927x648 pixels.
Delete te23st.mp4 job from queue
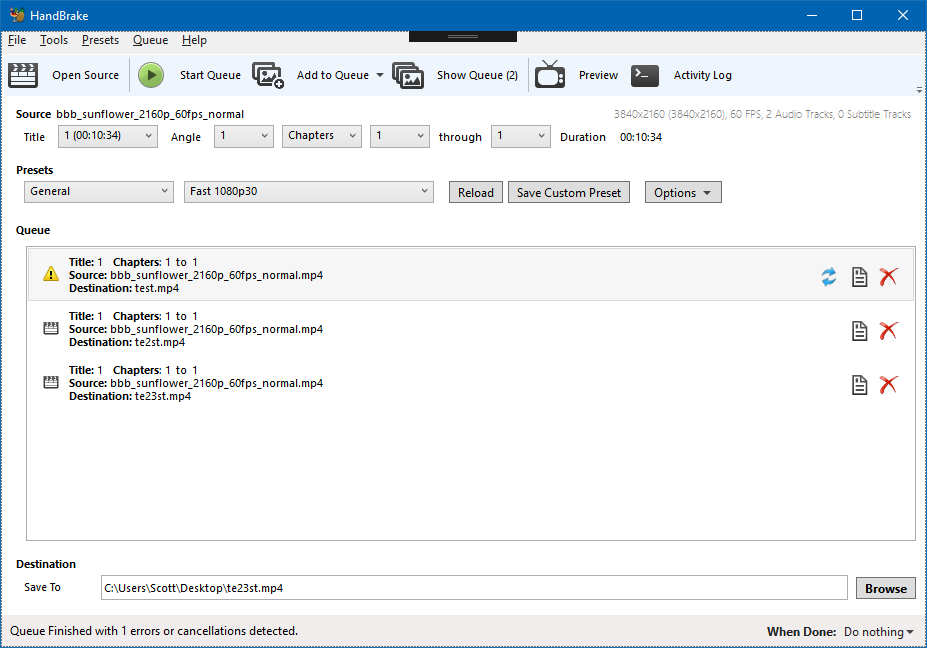(x=888, y=385)
